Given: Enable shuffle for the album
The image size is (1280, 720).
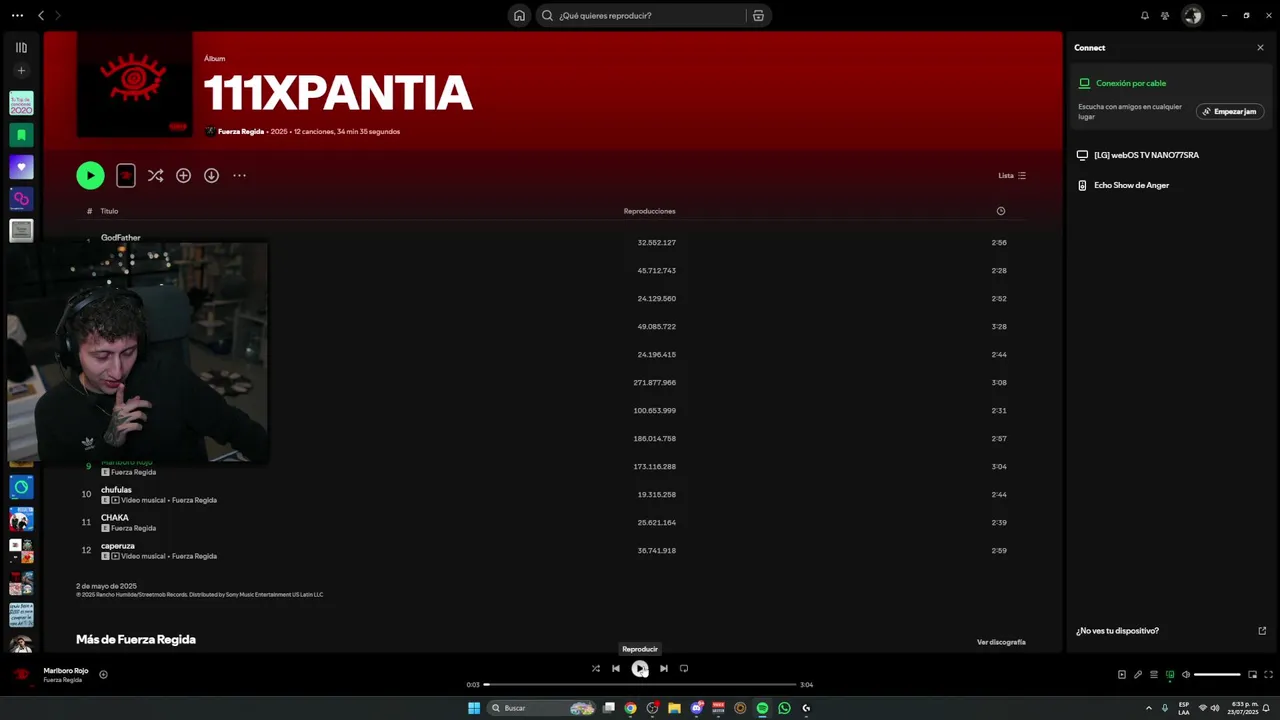Looking at the screenshot, I should pos(155,175).
